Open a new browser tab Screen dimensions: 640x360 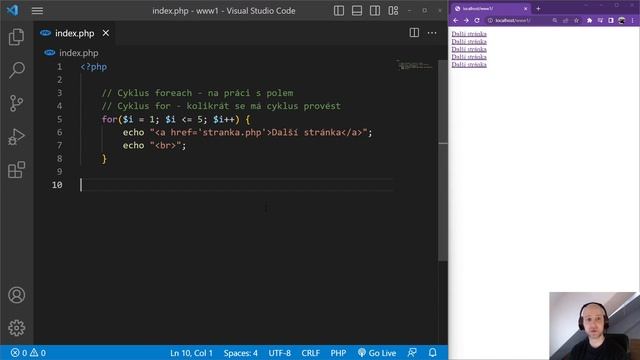[x=538, y=9]
